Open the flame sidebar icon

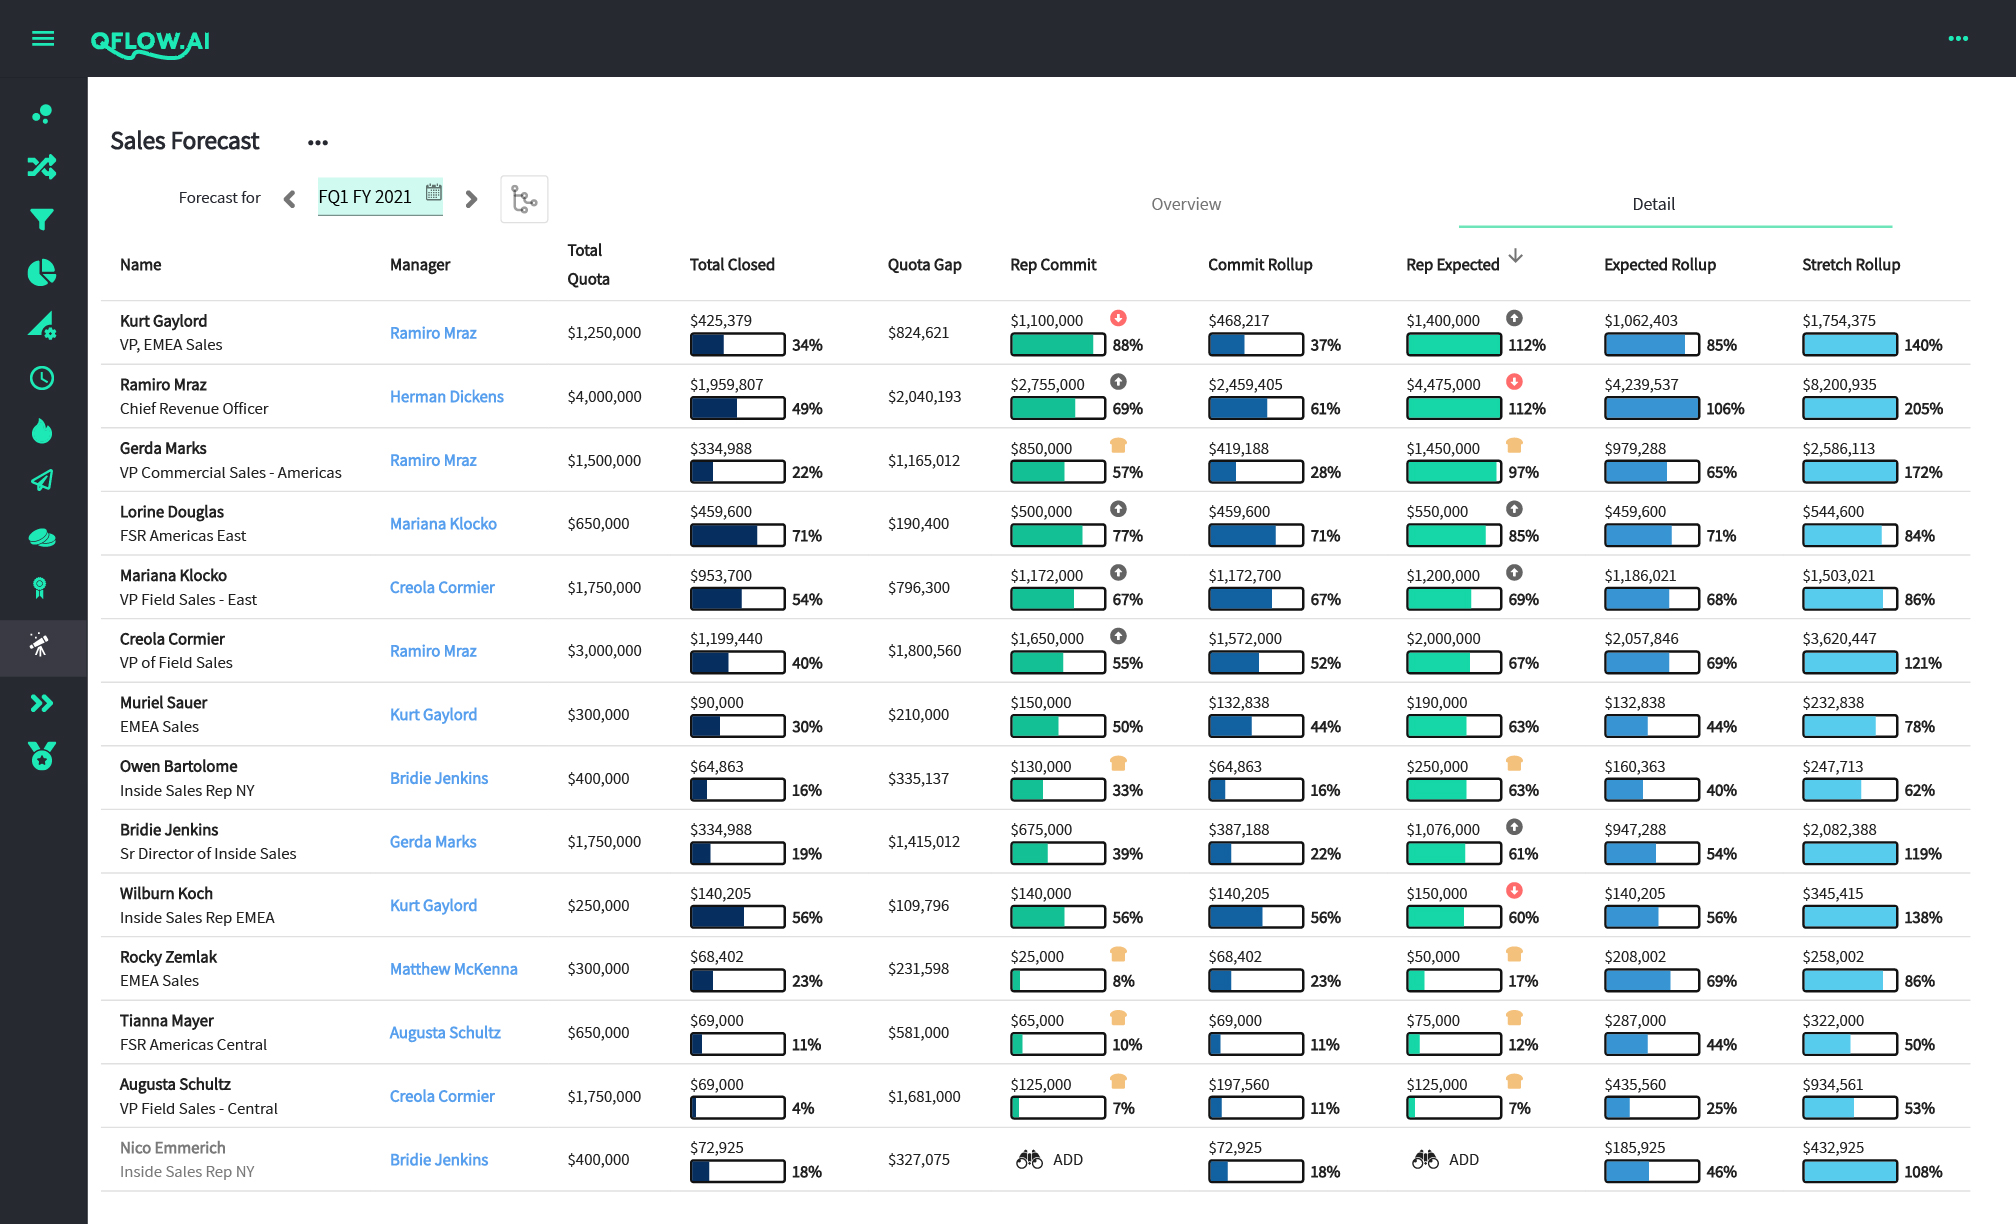(42, 431)
